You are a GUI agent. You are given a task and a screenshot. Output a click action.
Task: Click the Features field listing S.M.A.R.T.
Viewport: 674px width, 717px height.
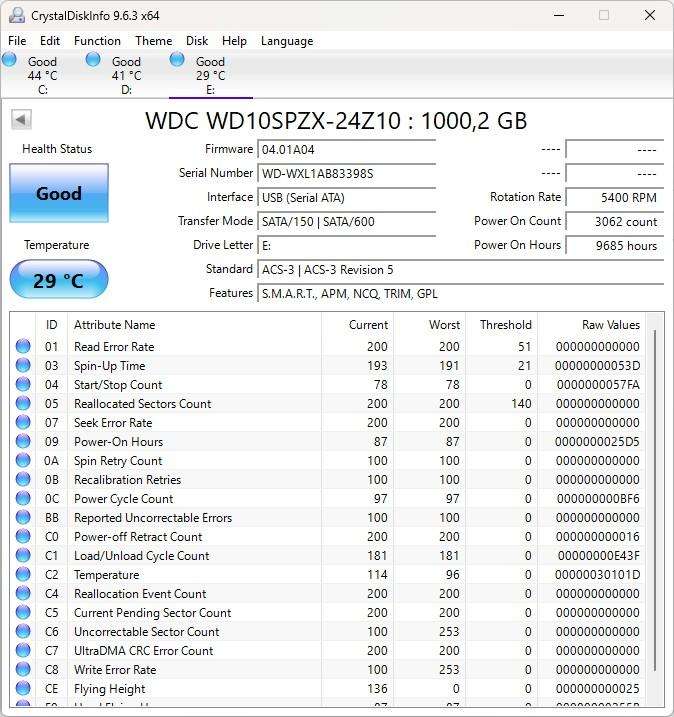461,294
